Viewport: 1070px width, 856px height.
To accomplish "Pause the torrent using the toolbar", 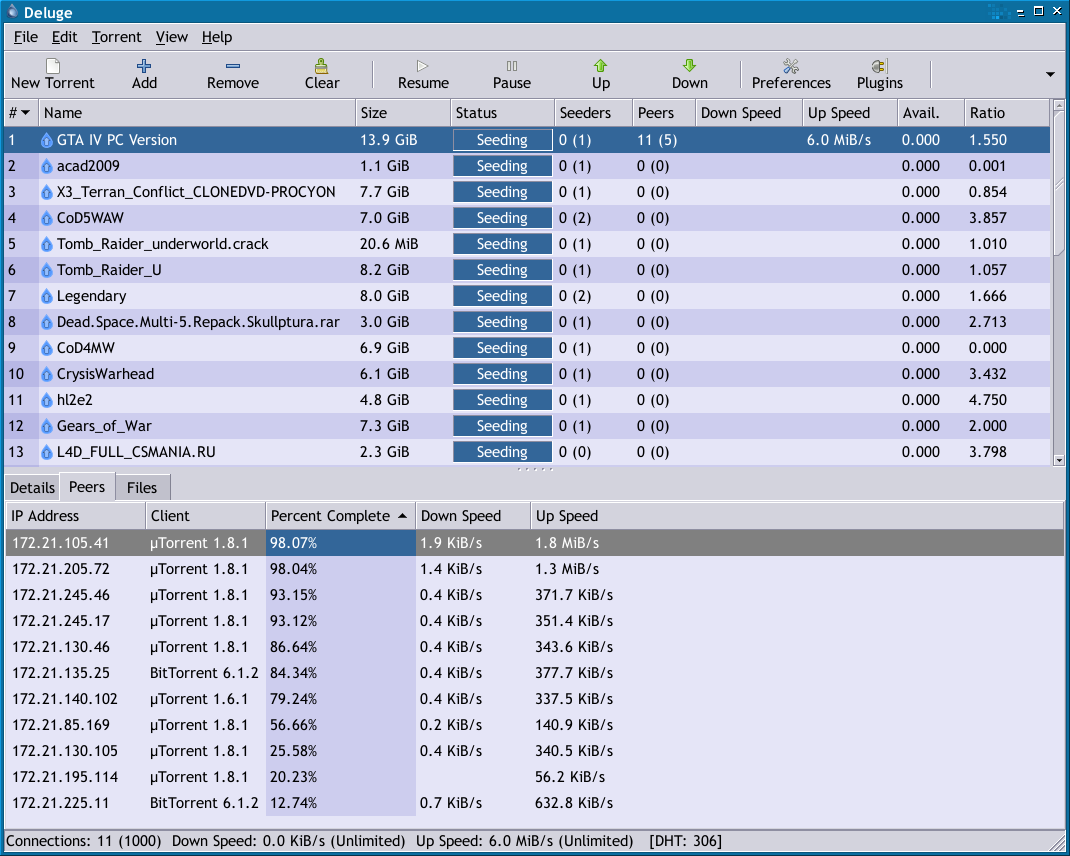I will (512, 73).
